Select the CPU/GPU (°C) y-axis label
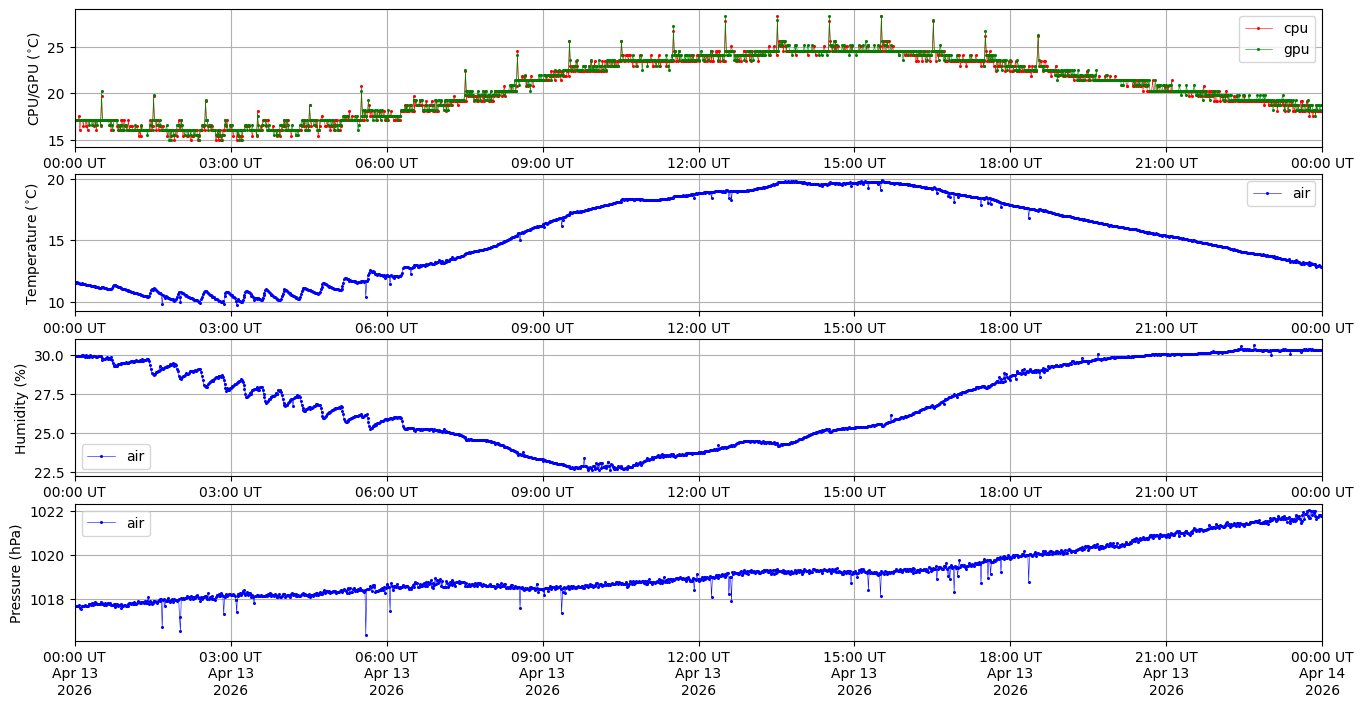This screenshot has width=1363, height=707. coord(34,79)
